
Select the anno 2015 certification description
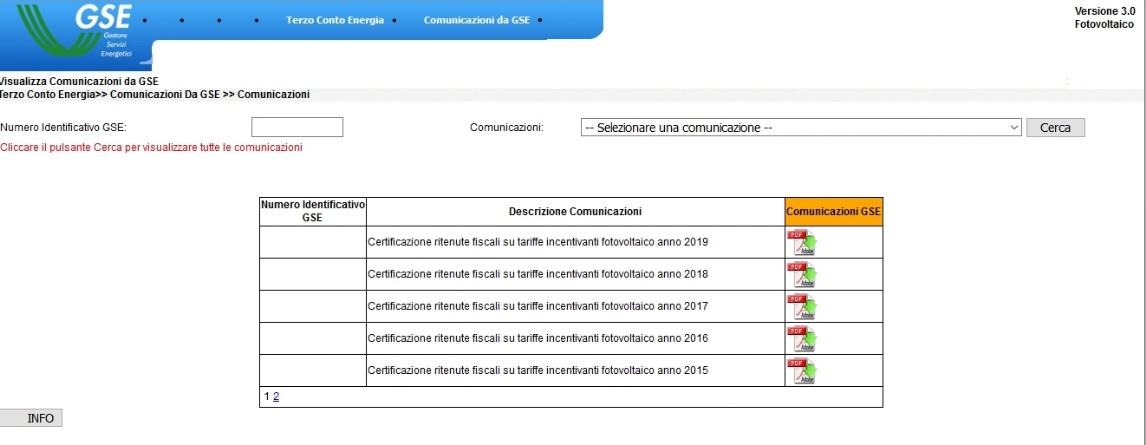[x=538, y=370]
